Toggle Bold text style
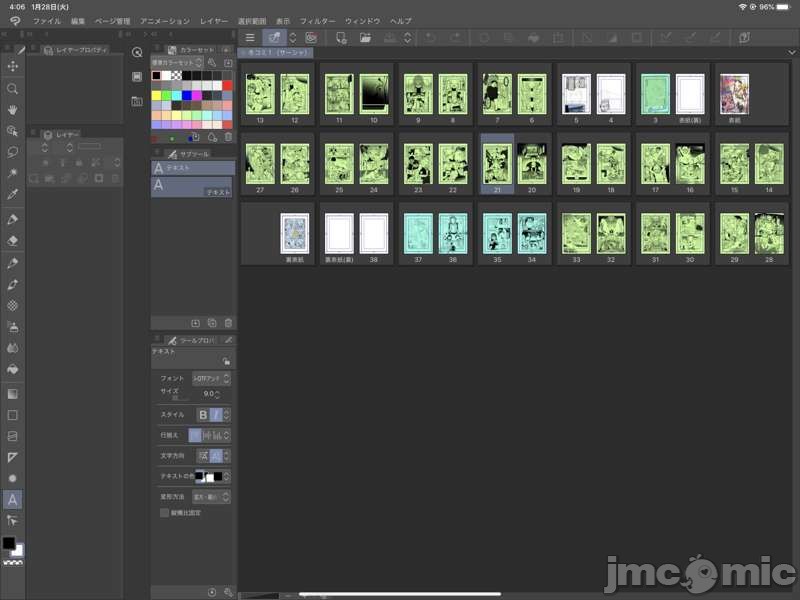 click(x=203, y=414)
